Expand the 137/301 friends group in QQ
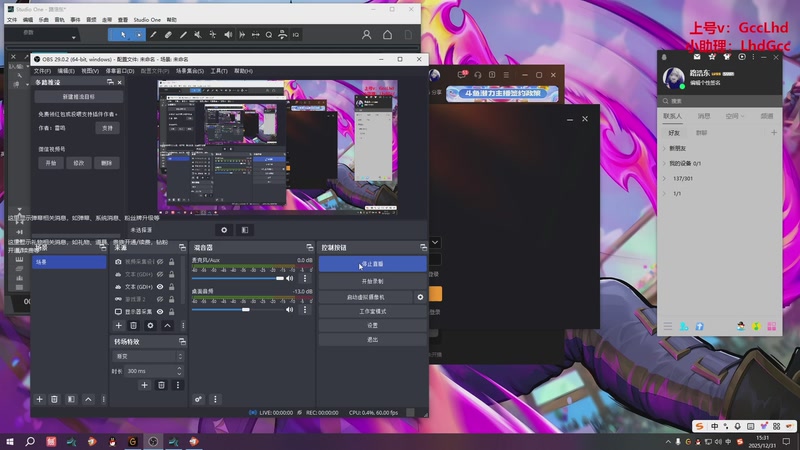The image size is (800, 450). [x=664, y=179]
